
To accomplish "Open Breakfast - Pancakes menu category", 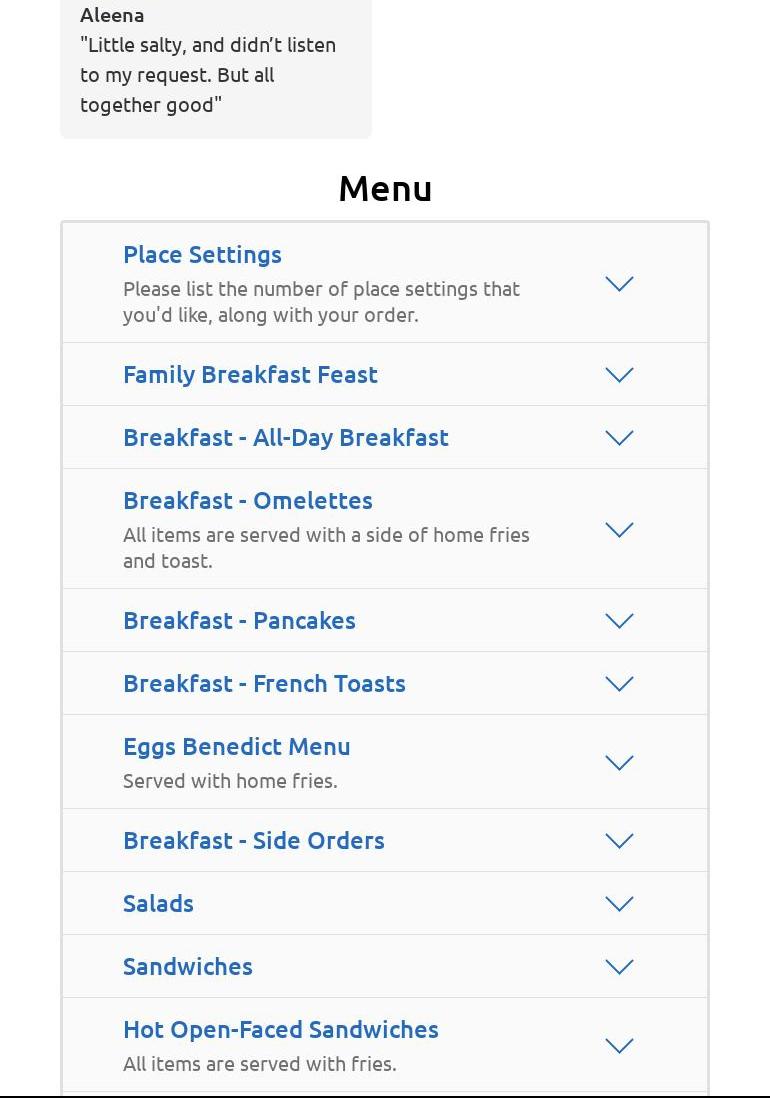I will pos(239,620).
